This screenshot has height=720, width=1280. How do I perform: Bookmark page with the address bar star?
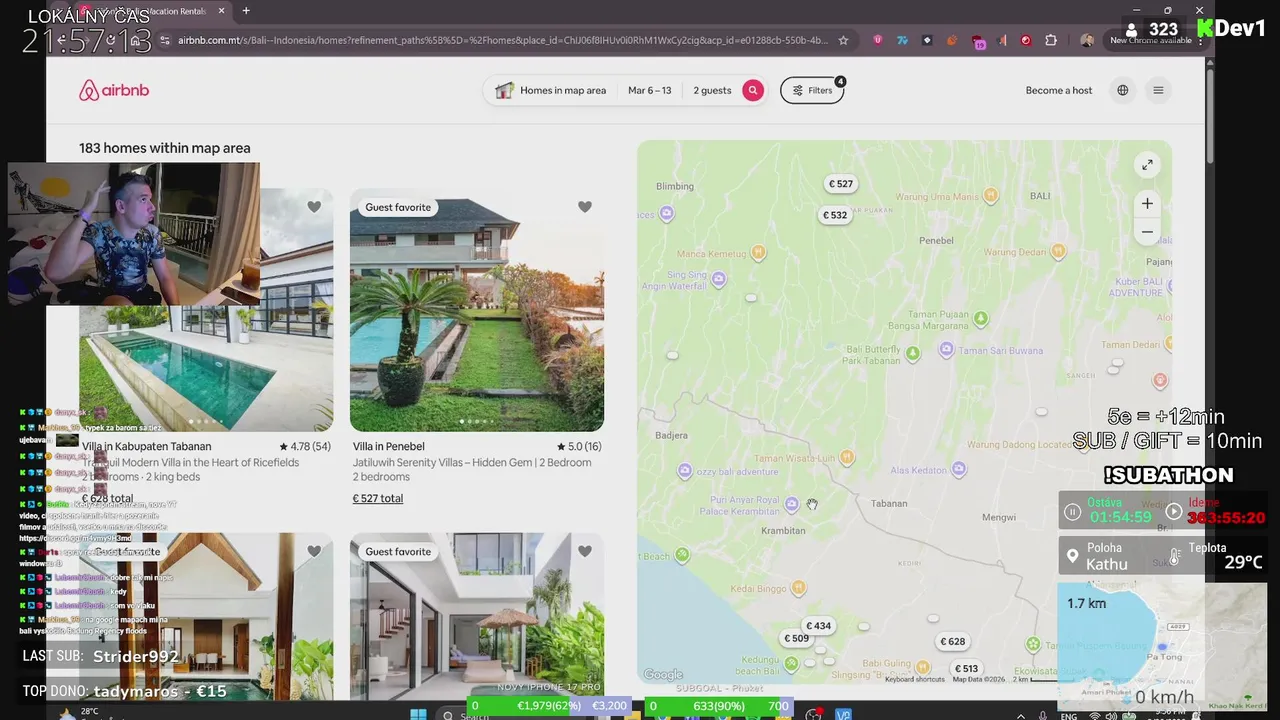click(843, 40)
